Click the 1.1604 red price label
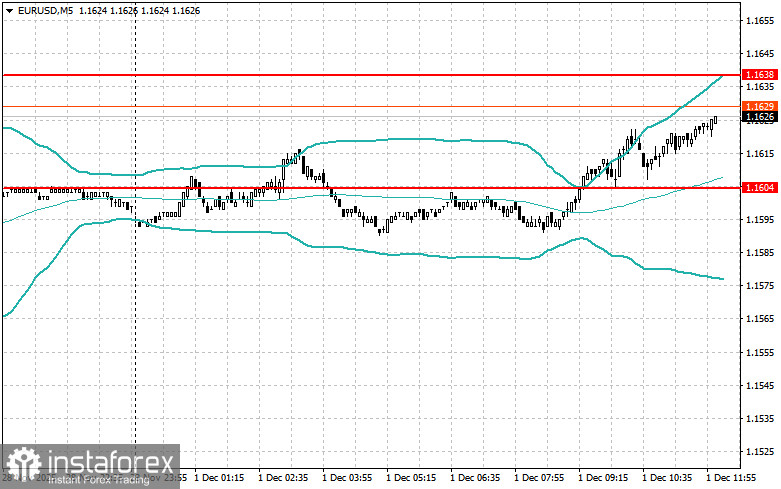This screenshot has height=489, width=781. (760, 188)
